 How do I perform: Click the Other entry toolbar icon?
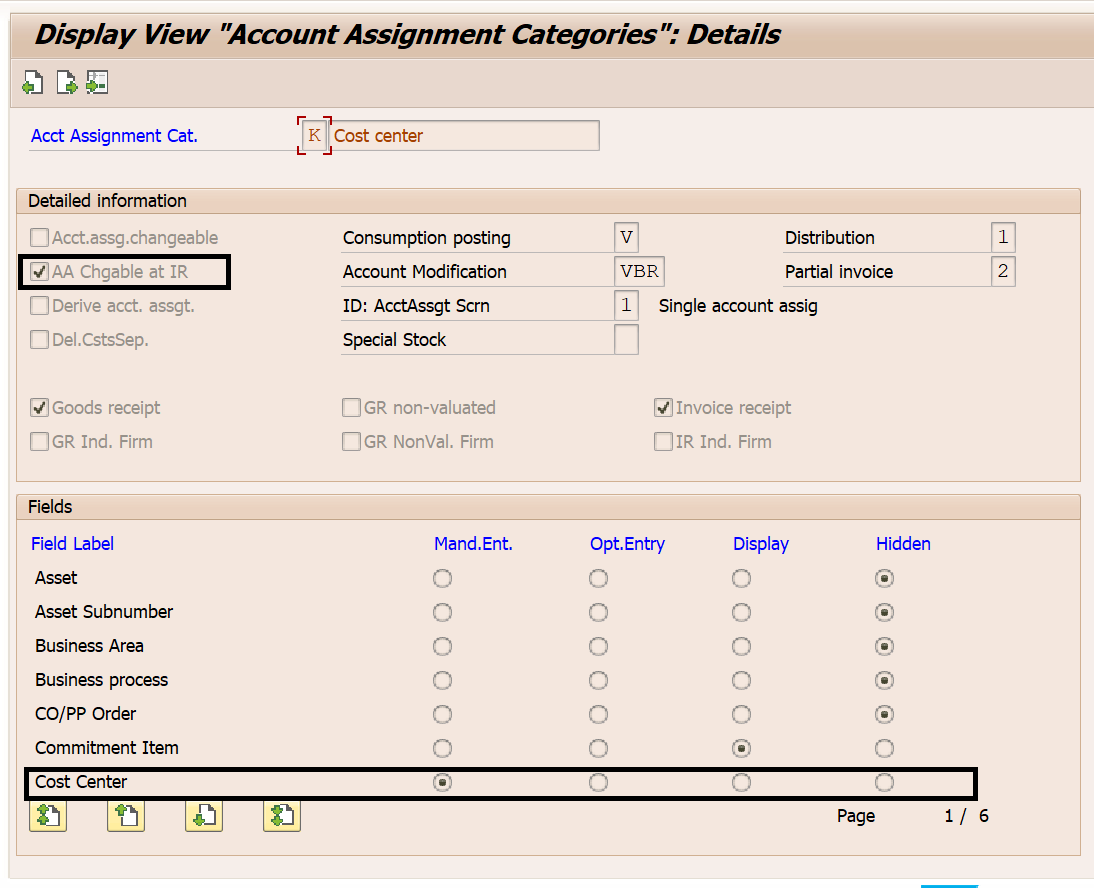(x=97, y=83)
